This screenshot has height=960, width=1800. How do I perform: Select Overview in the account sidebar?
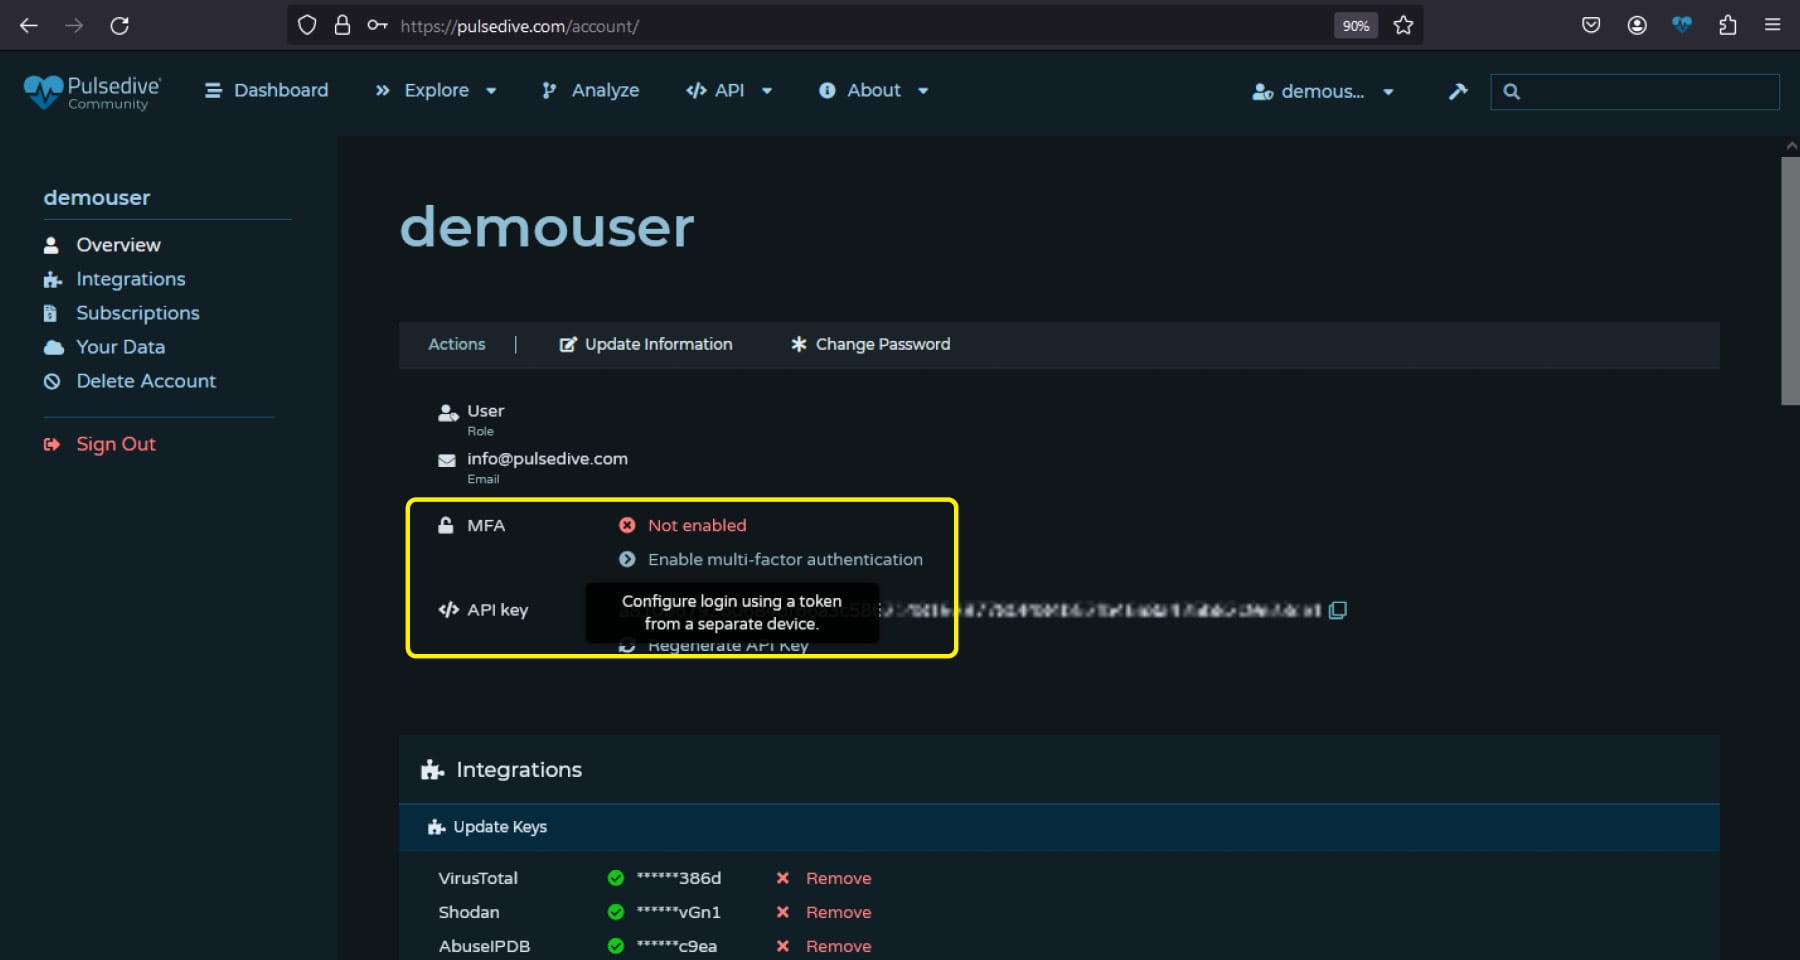118,245
